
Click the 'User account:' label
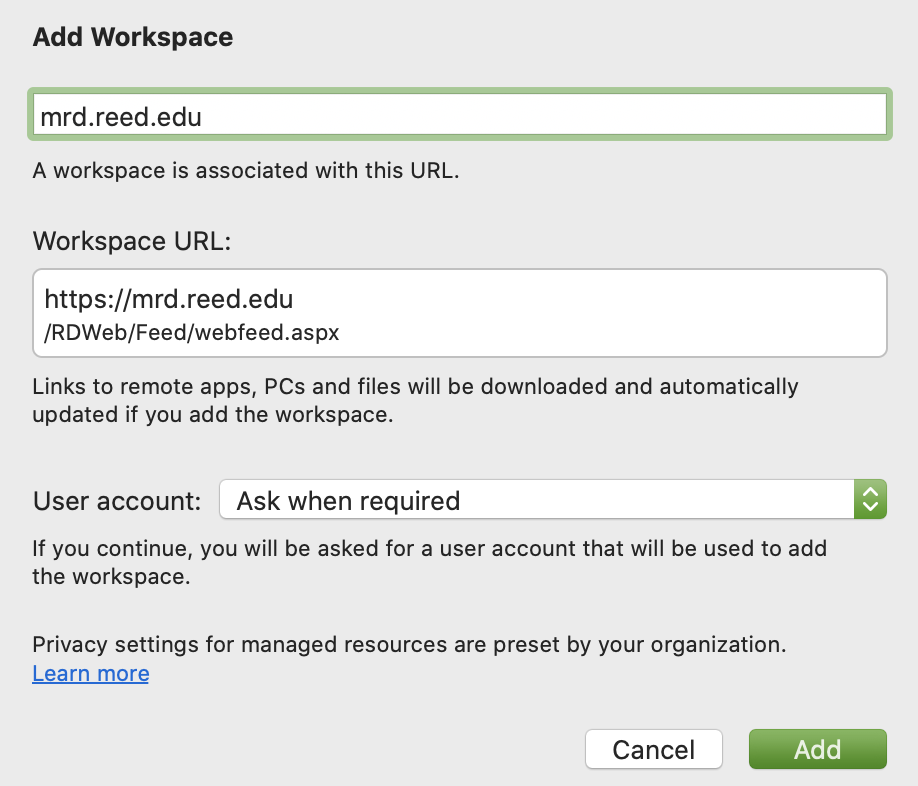(x=118, y=500)
